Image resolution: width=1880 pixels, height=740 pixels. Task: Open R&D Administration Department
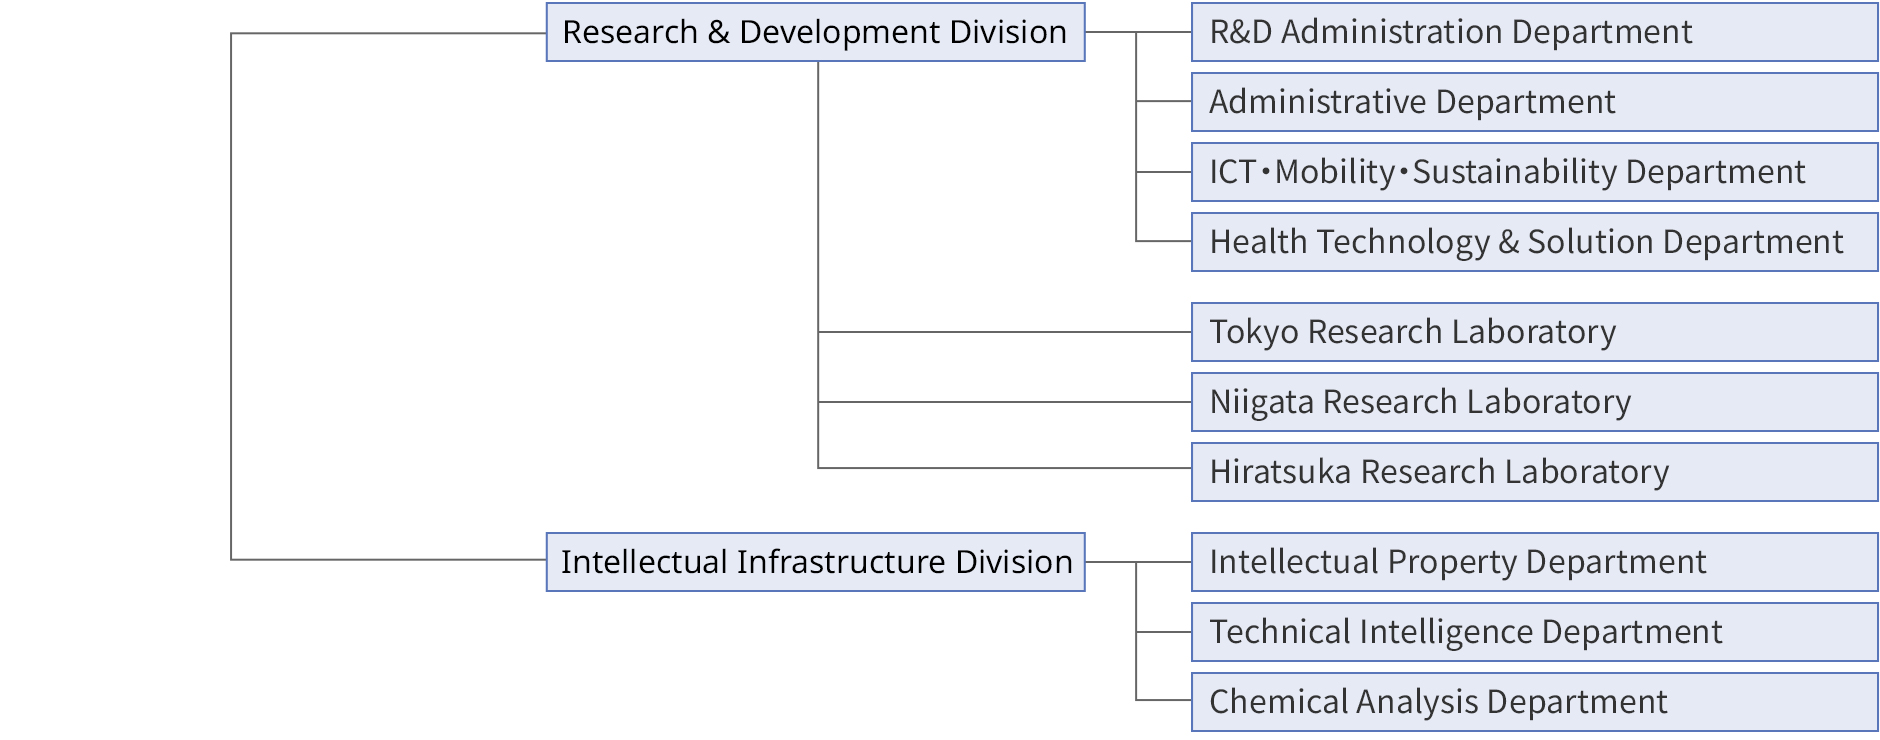click(1534, 32)
